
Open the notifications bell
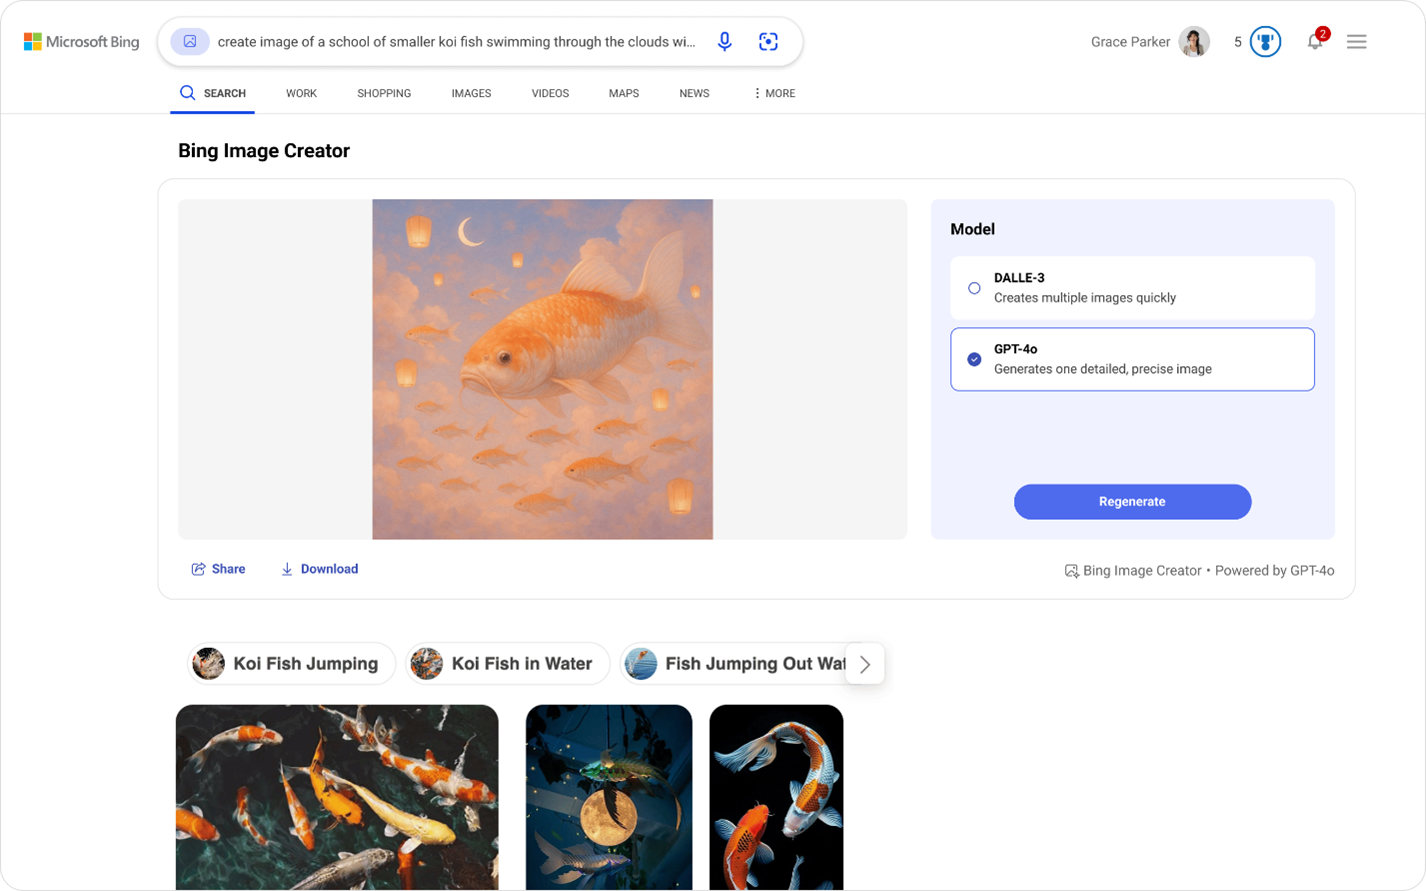1315,41
